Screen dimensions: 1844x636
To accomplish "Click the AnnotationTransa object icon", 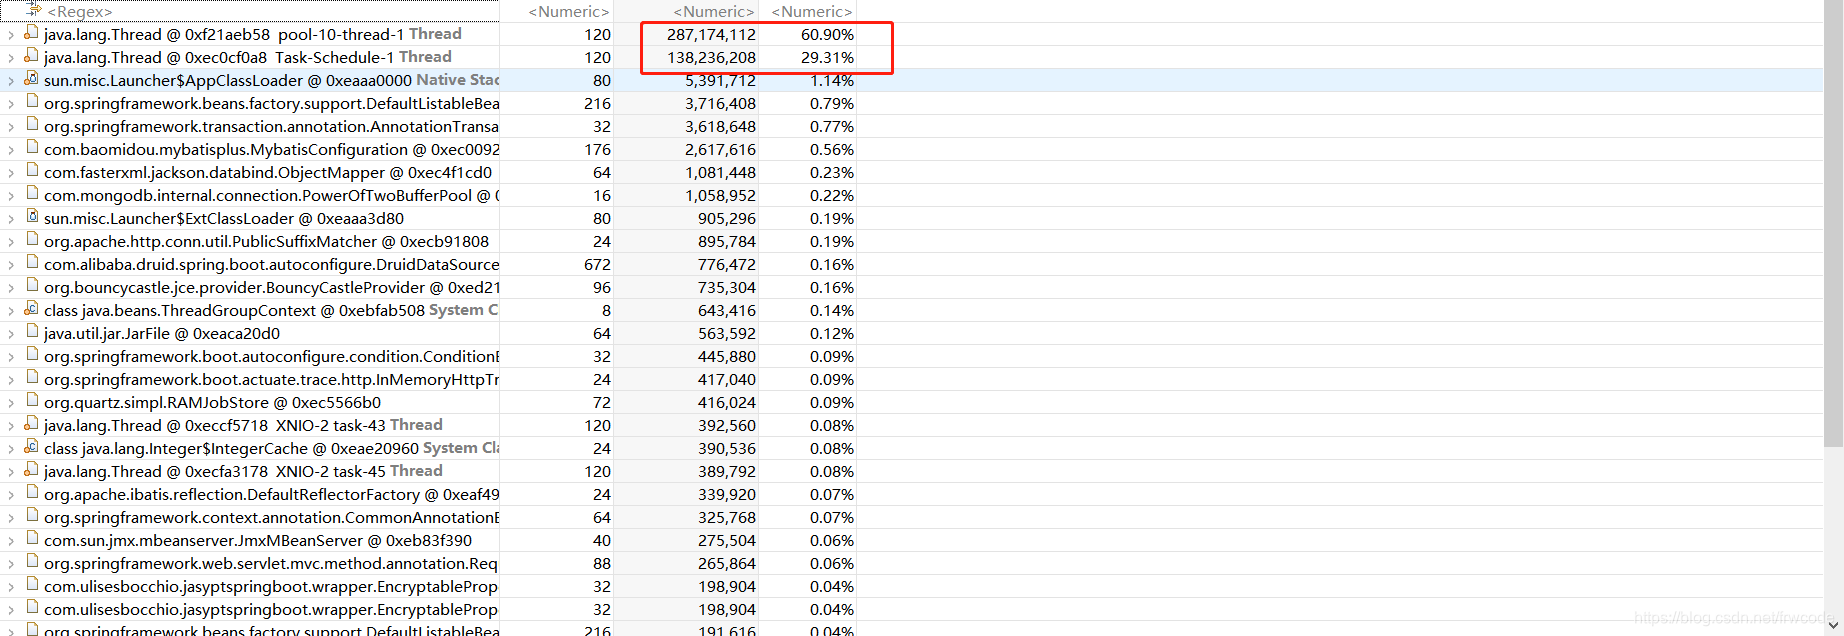I will pos(32,125).
